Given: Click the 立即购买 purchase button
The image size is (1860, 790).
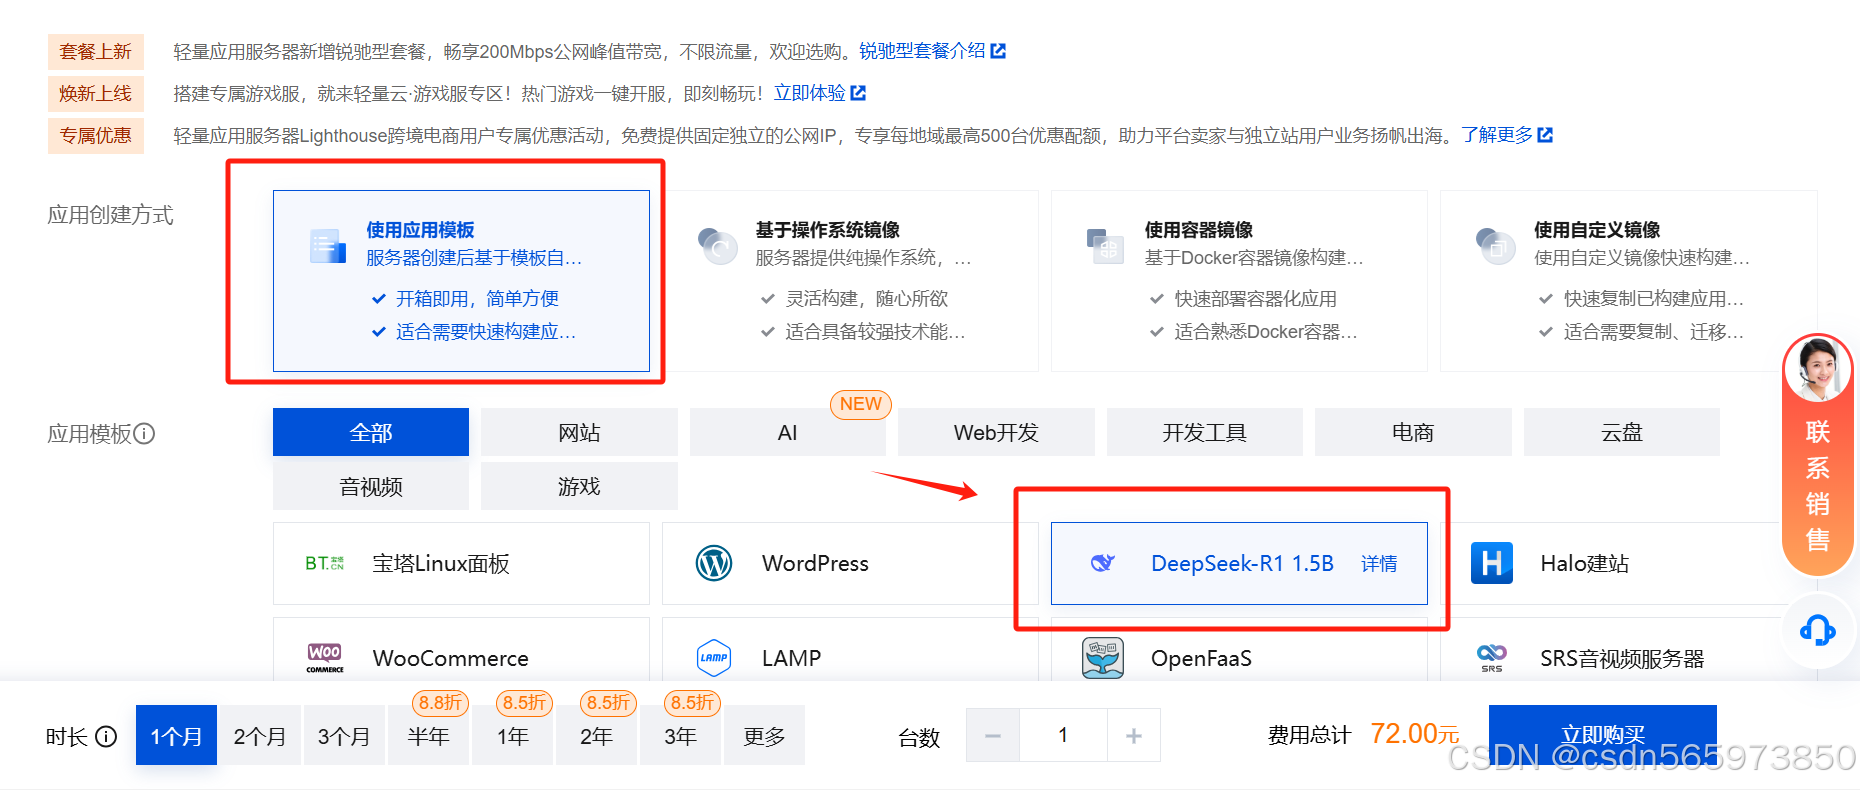Looking at the screenshot, I should click(x=1602, y=735).
